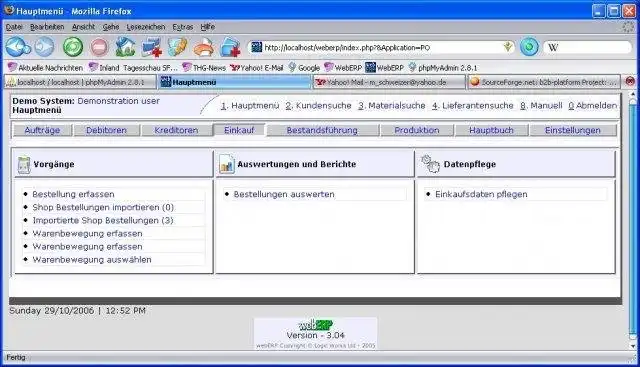Viewport: 640px width, 367px height.
Task: Click the 3. Materialsuche quick link
Action: 391,106
